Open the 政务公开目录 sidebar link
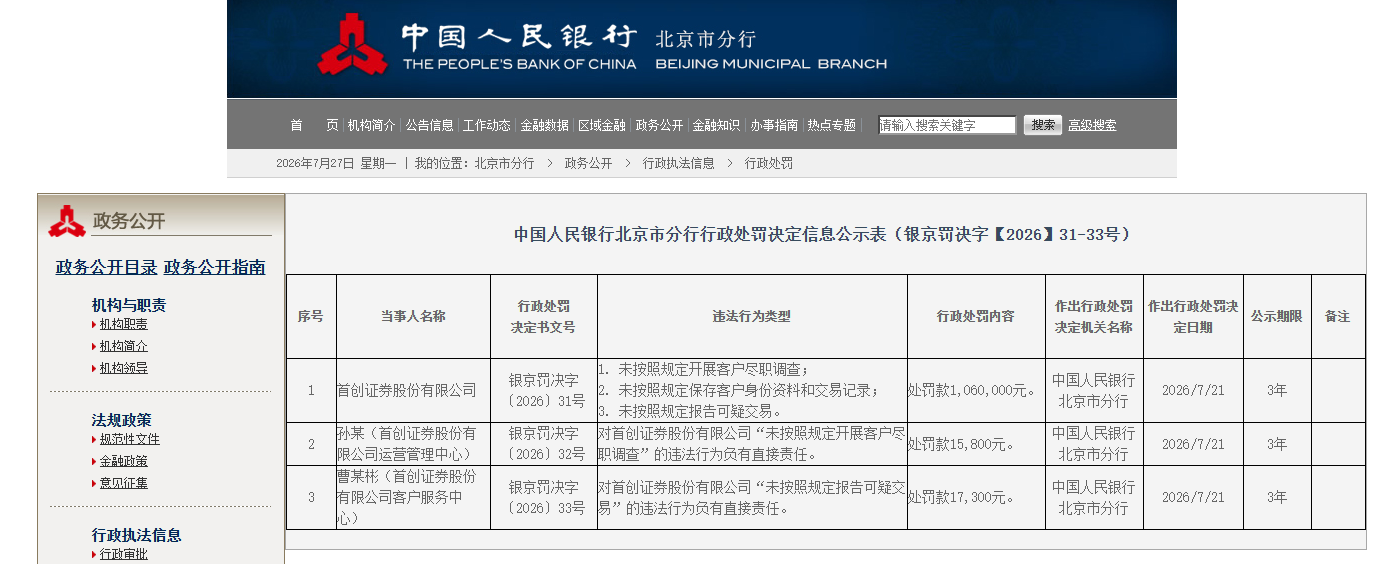The image size is (1381, 564). (107, 267)
